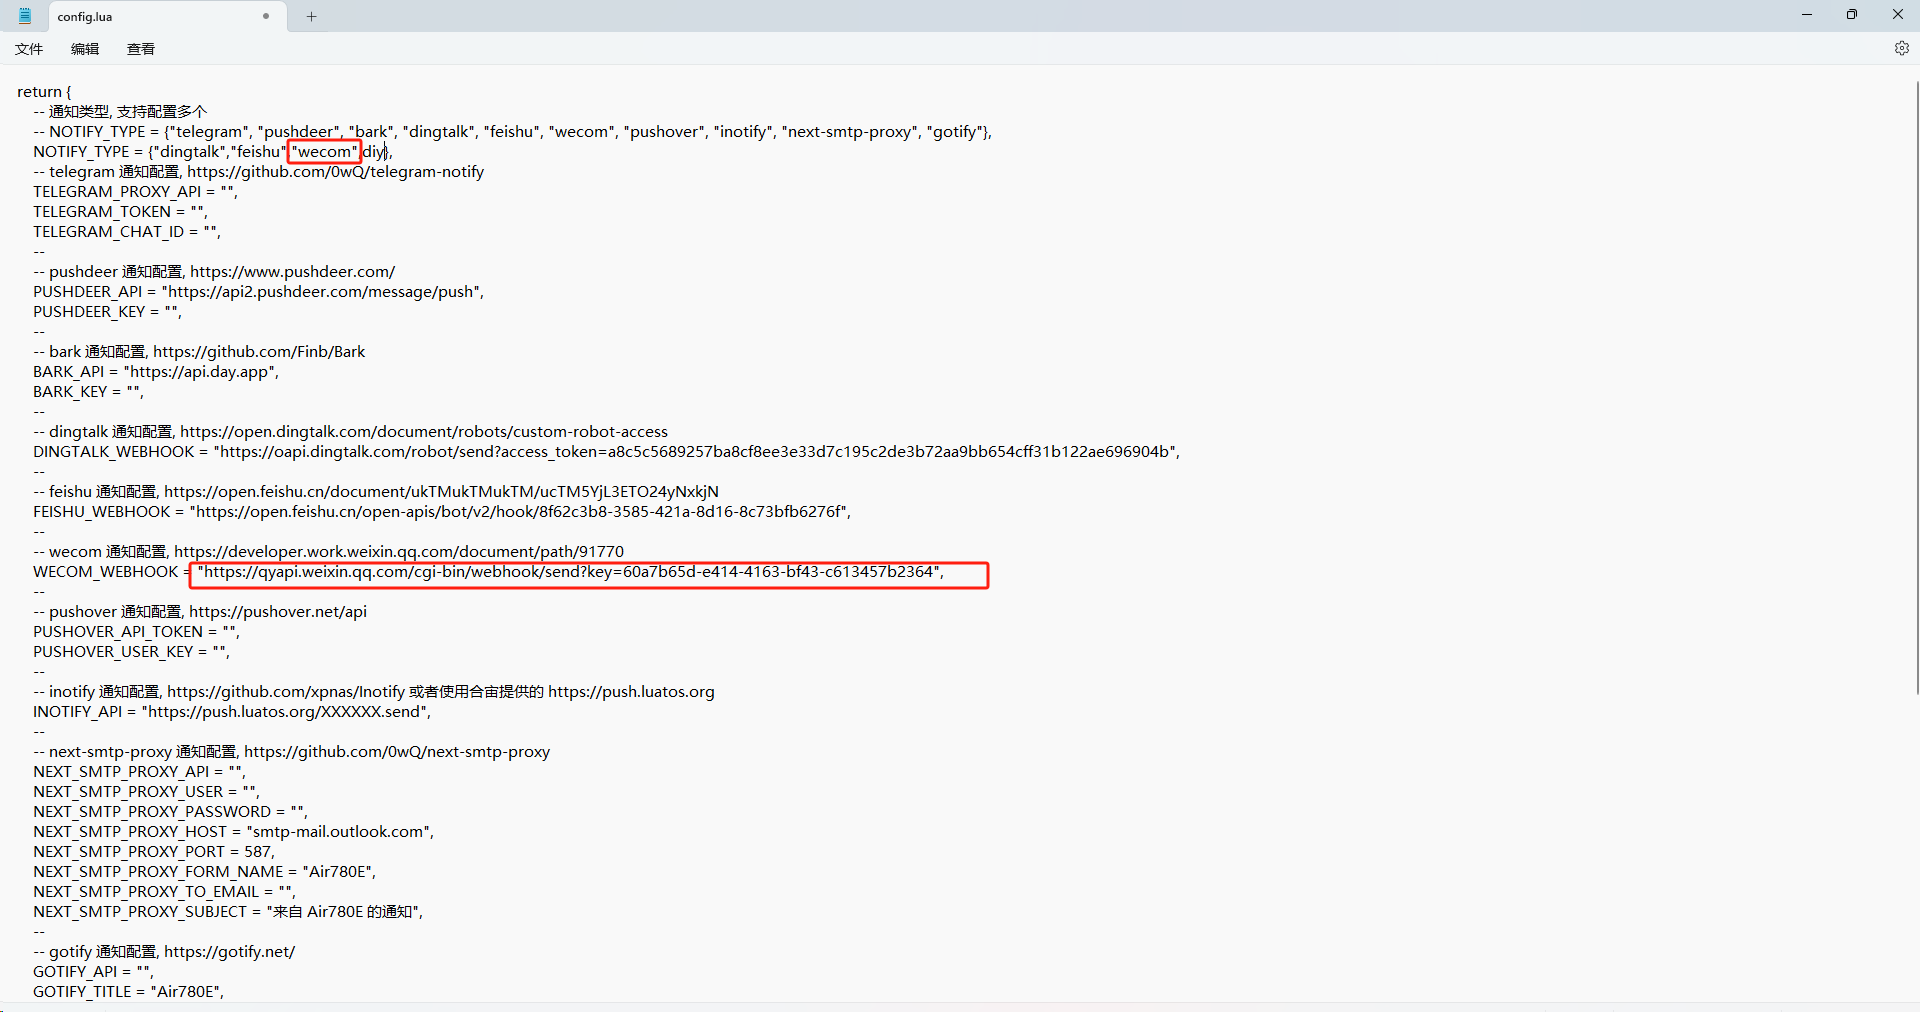Click the BARK_API value
Image resolution: width=1920 pixels, height=1012 pixels.
coord(200,372)
